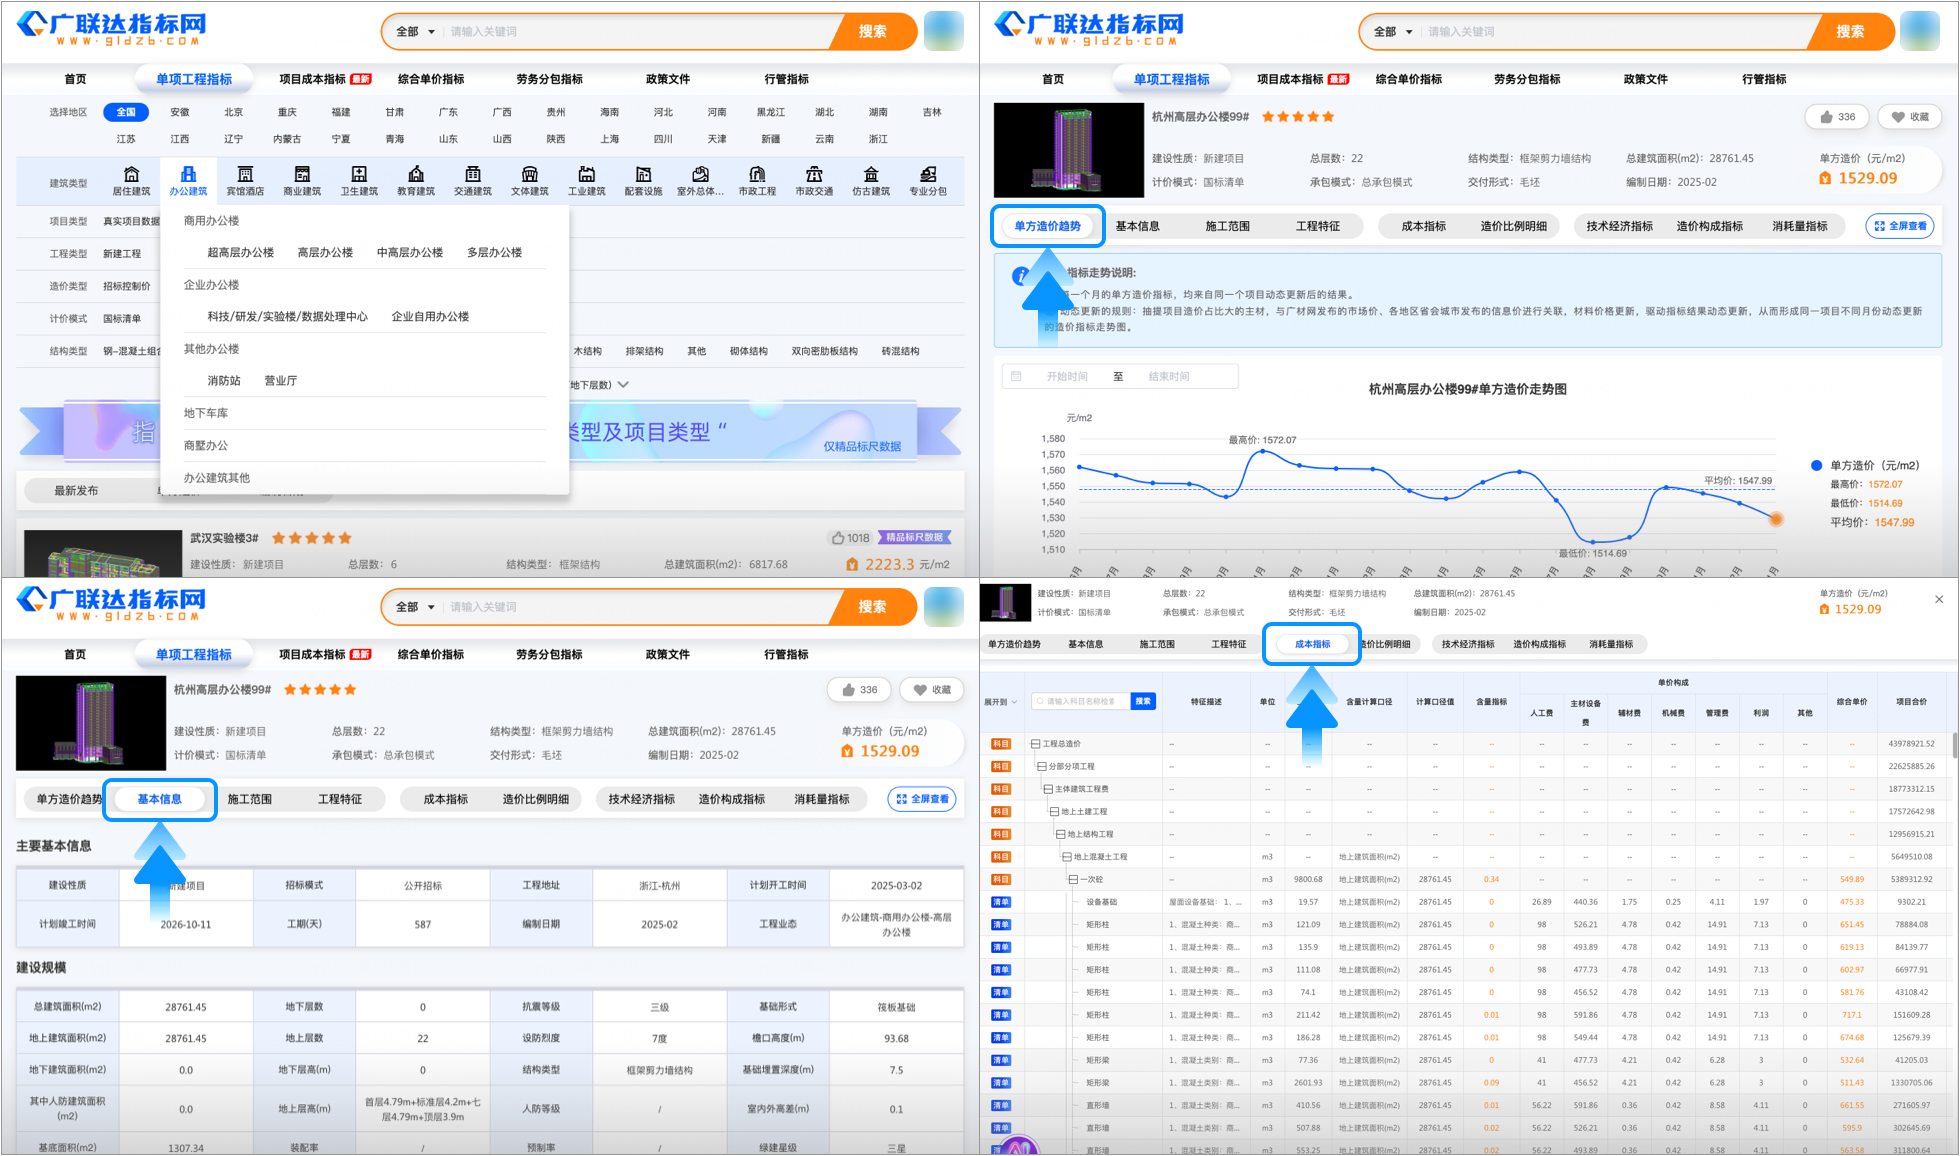This screenshot has width=1960, height=1156.
Task: Click the blue 搜索 button in the cost table
Action: [x=1143, y=701]
